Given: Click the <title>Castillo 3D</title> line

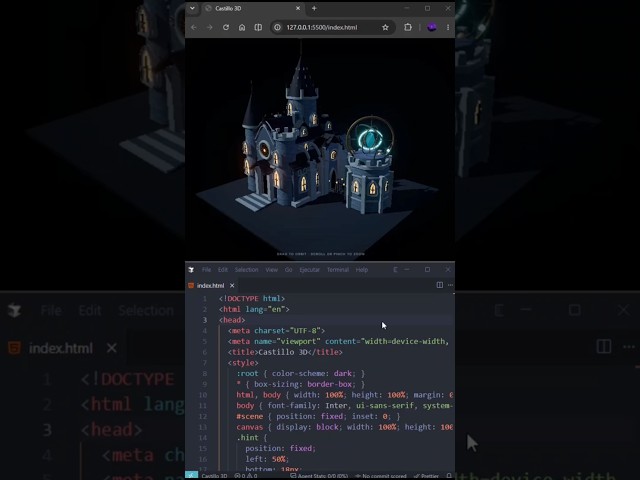Looking at the screenshot, I should [285, 352].
